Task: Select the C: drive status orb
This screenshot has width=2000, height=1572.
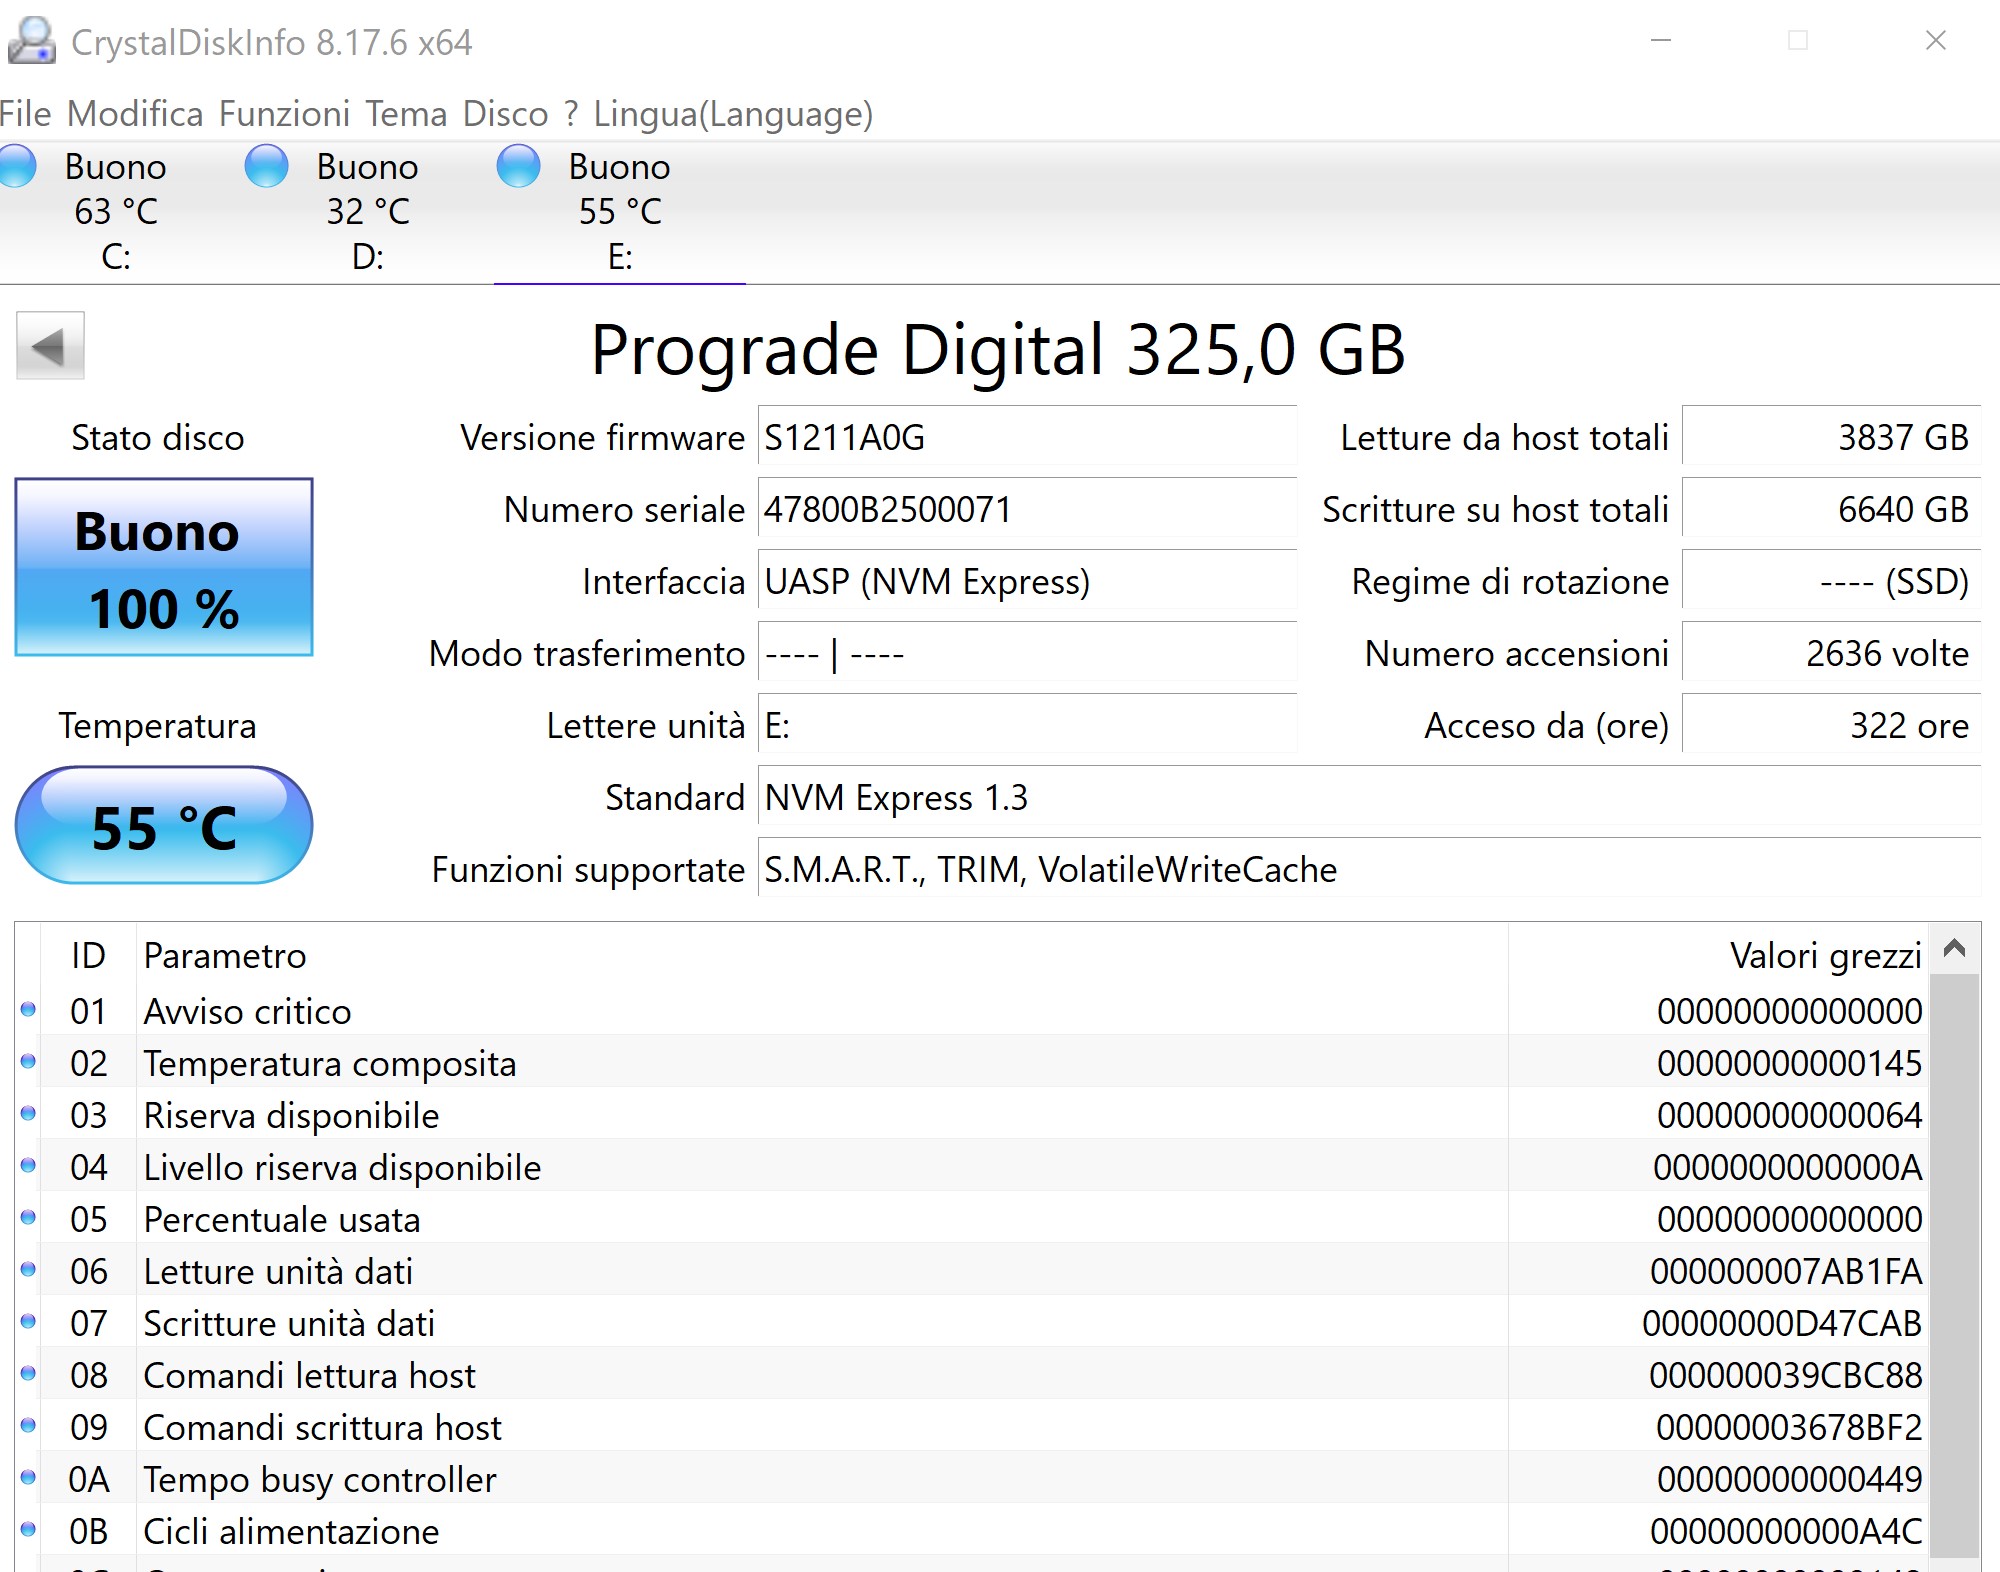Action: point(16,166)
